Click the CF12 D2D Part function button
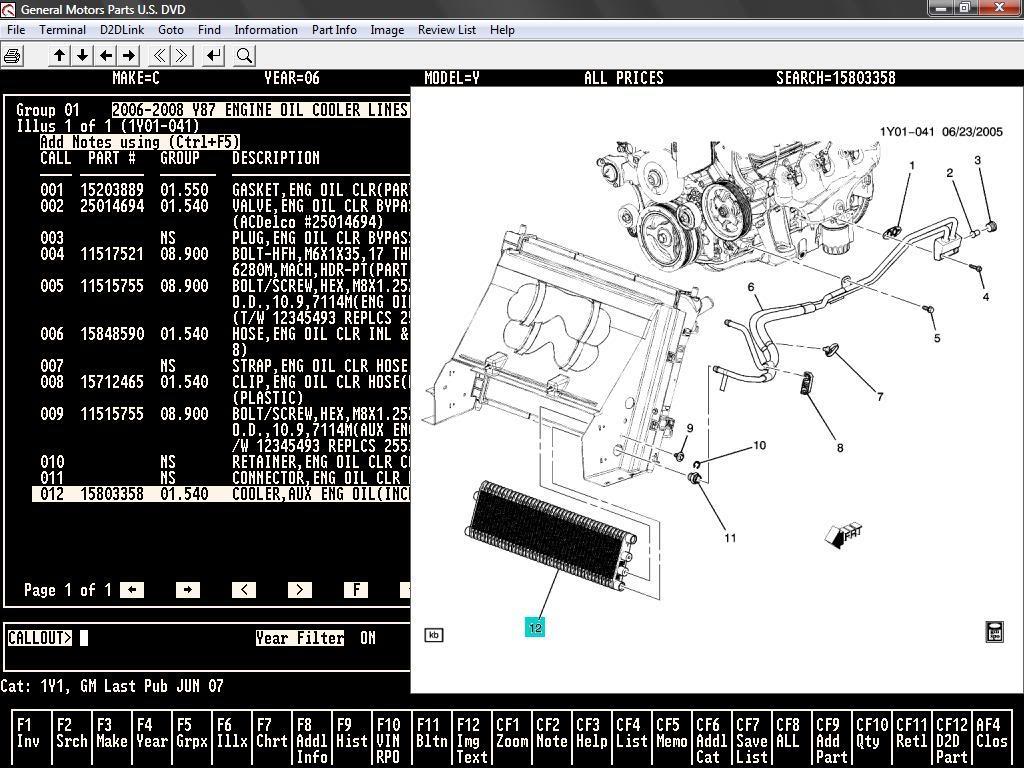The image size is (1024, 768). click(x=952, y=740)
